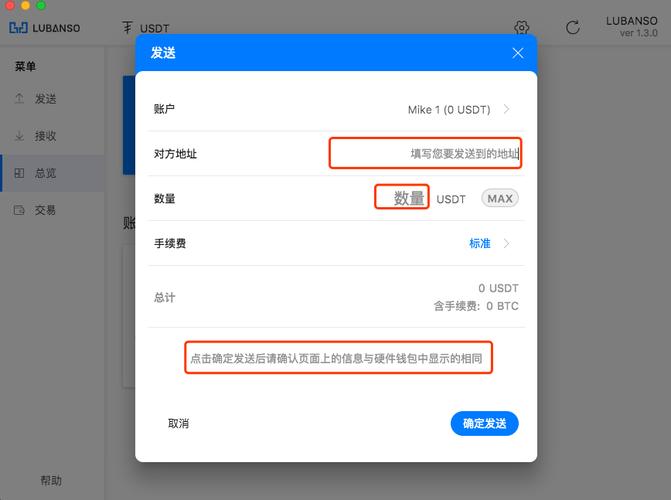The width and height of the screenshot is (671, 500).
Task: Click the refresh icon in header
Action: (x=573, y=27)
